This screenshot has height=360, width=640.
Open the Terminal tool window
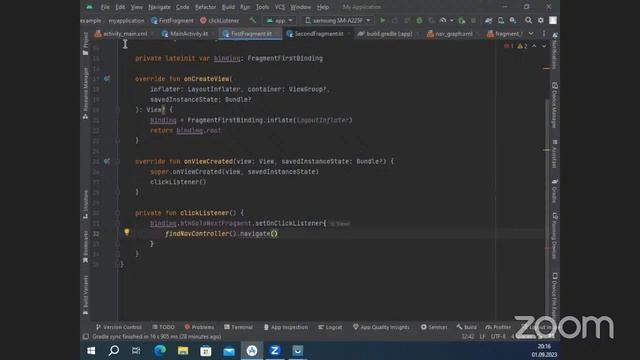pyautogui.click(x=238, y=327)
